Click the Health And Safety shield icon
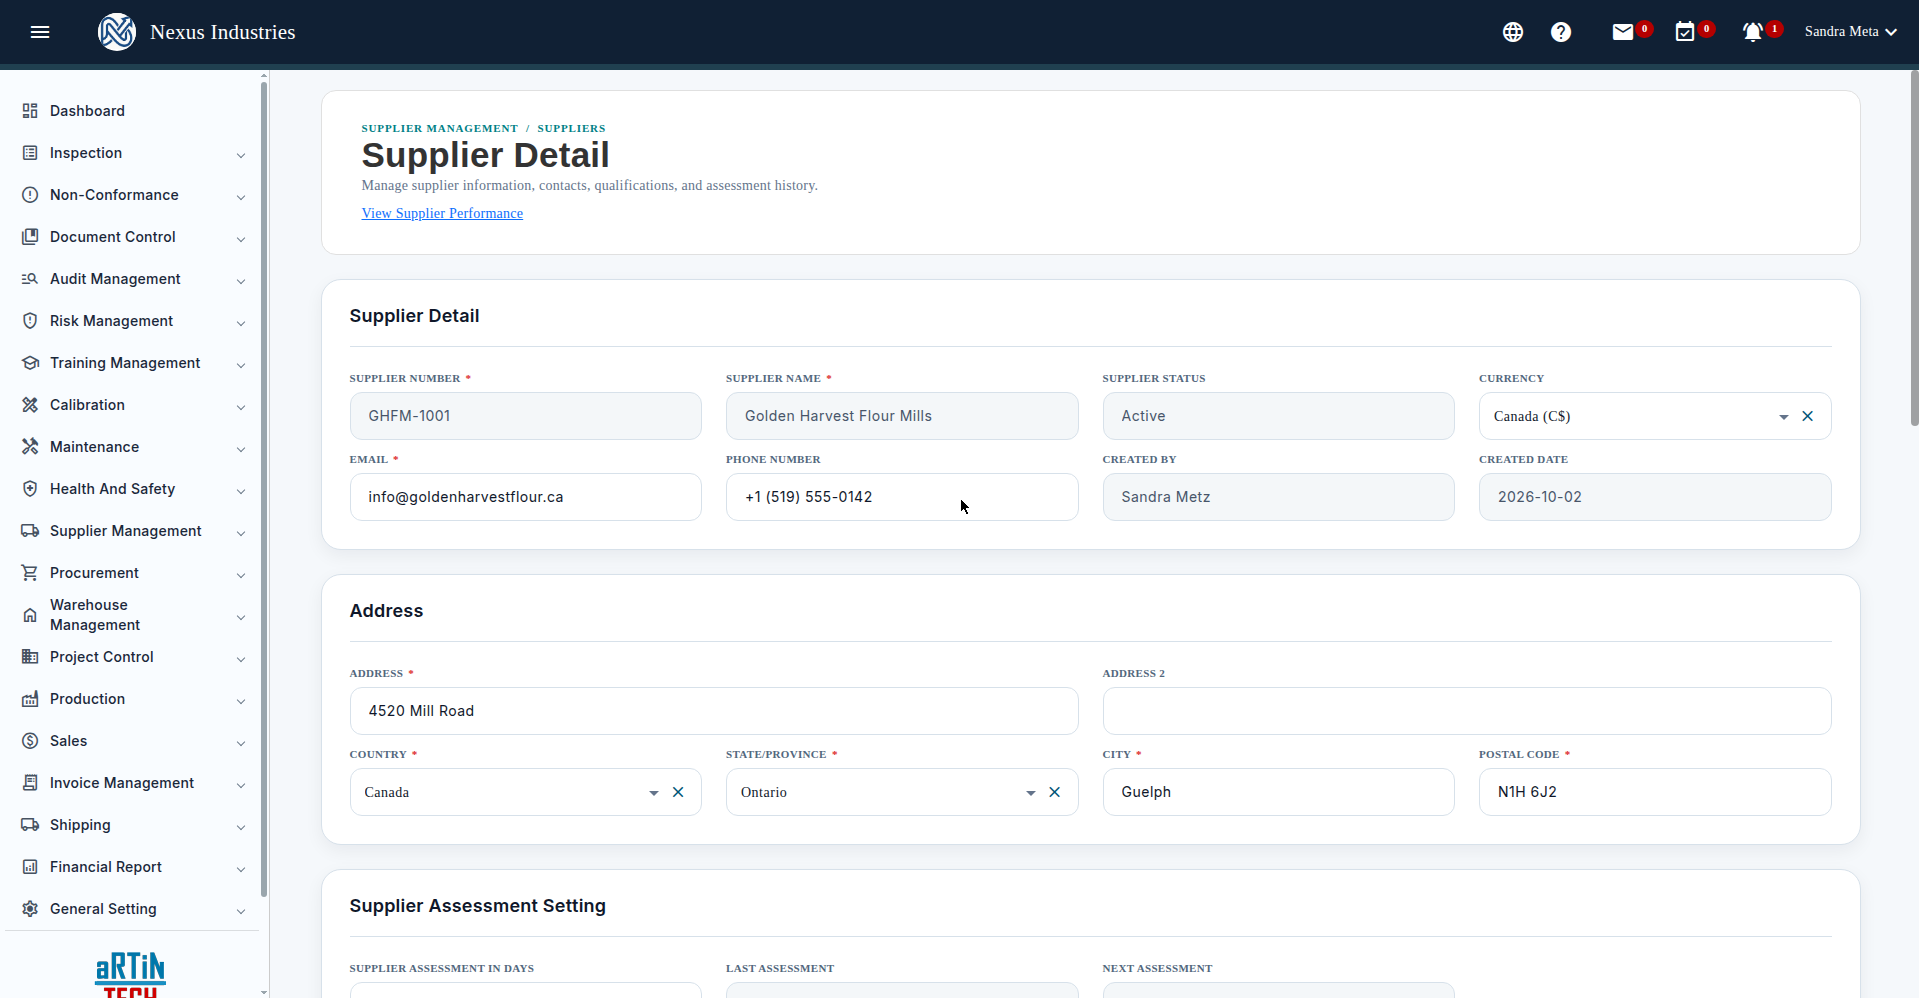The height and width of the screenshot is (998, 1919). pos(30,489)
